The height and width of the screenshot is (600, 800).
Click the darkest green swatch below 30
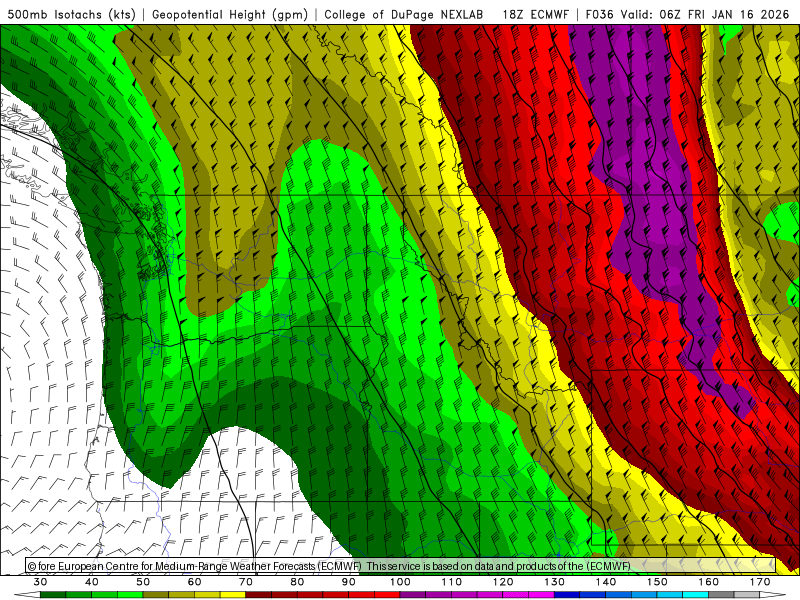pyautogui.click(x=53, y=595)
